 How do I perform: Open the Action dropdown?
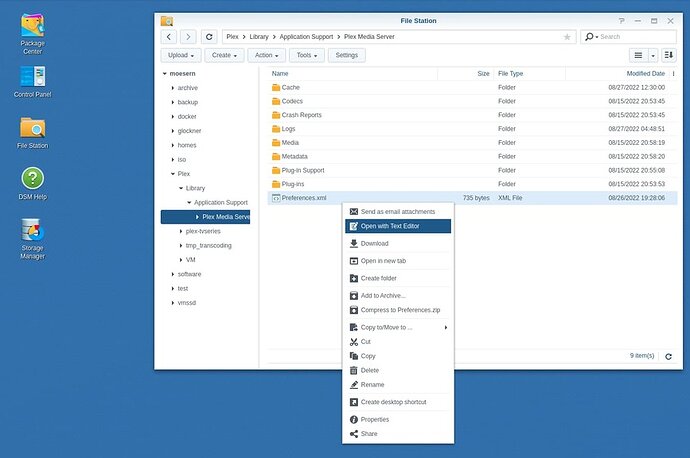[267, 55]
